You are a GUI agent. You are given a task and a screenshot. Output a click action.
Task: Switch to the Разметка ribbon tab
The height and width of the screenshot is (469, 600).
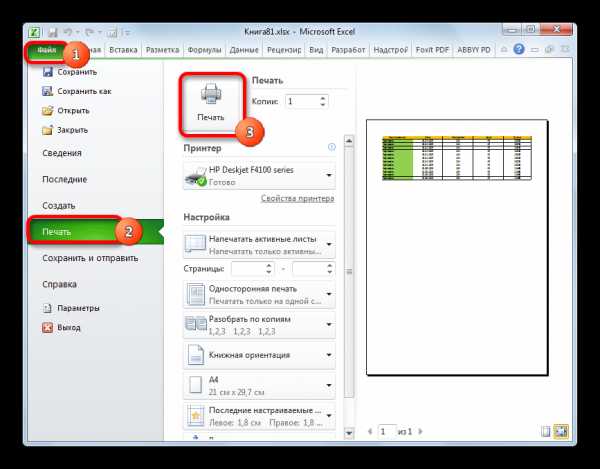163,50
